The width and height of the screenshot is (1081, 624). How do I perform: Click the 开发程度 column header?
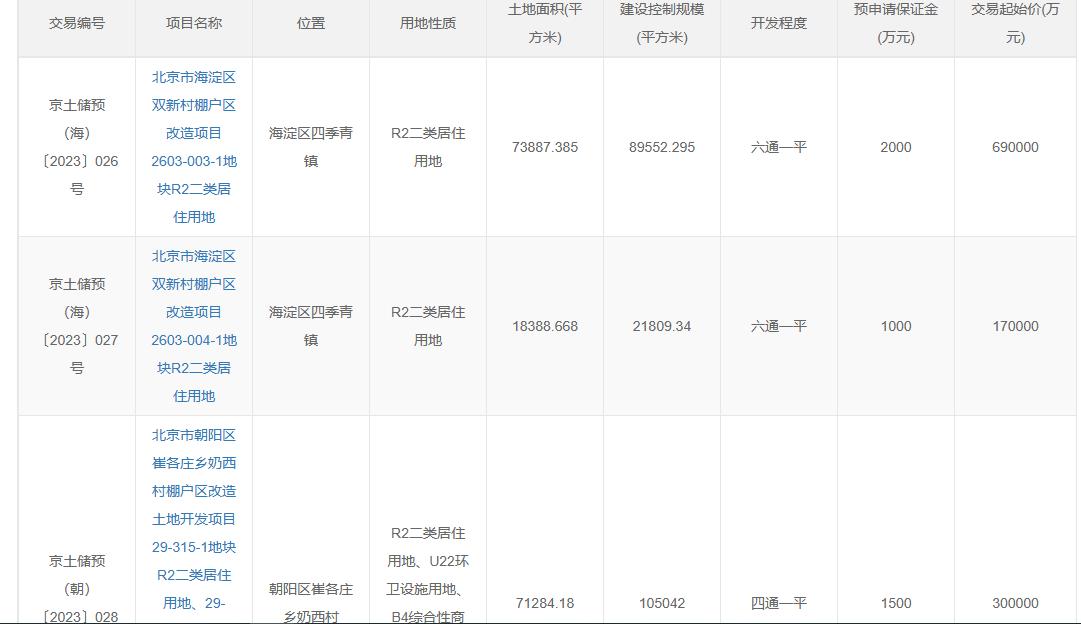[777, 27]
